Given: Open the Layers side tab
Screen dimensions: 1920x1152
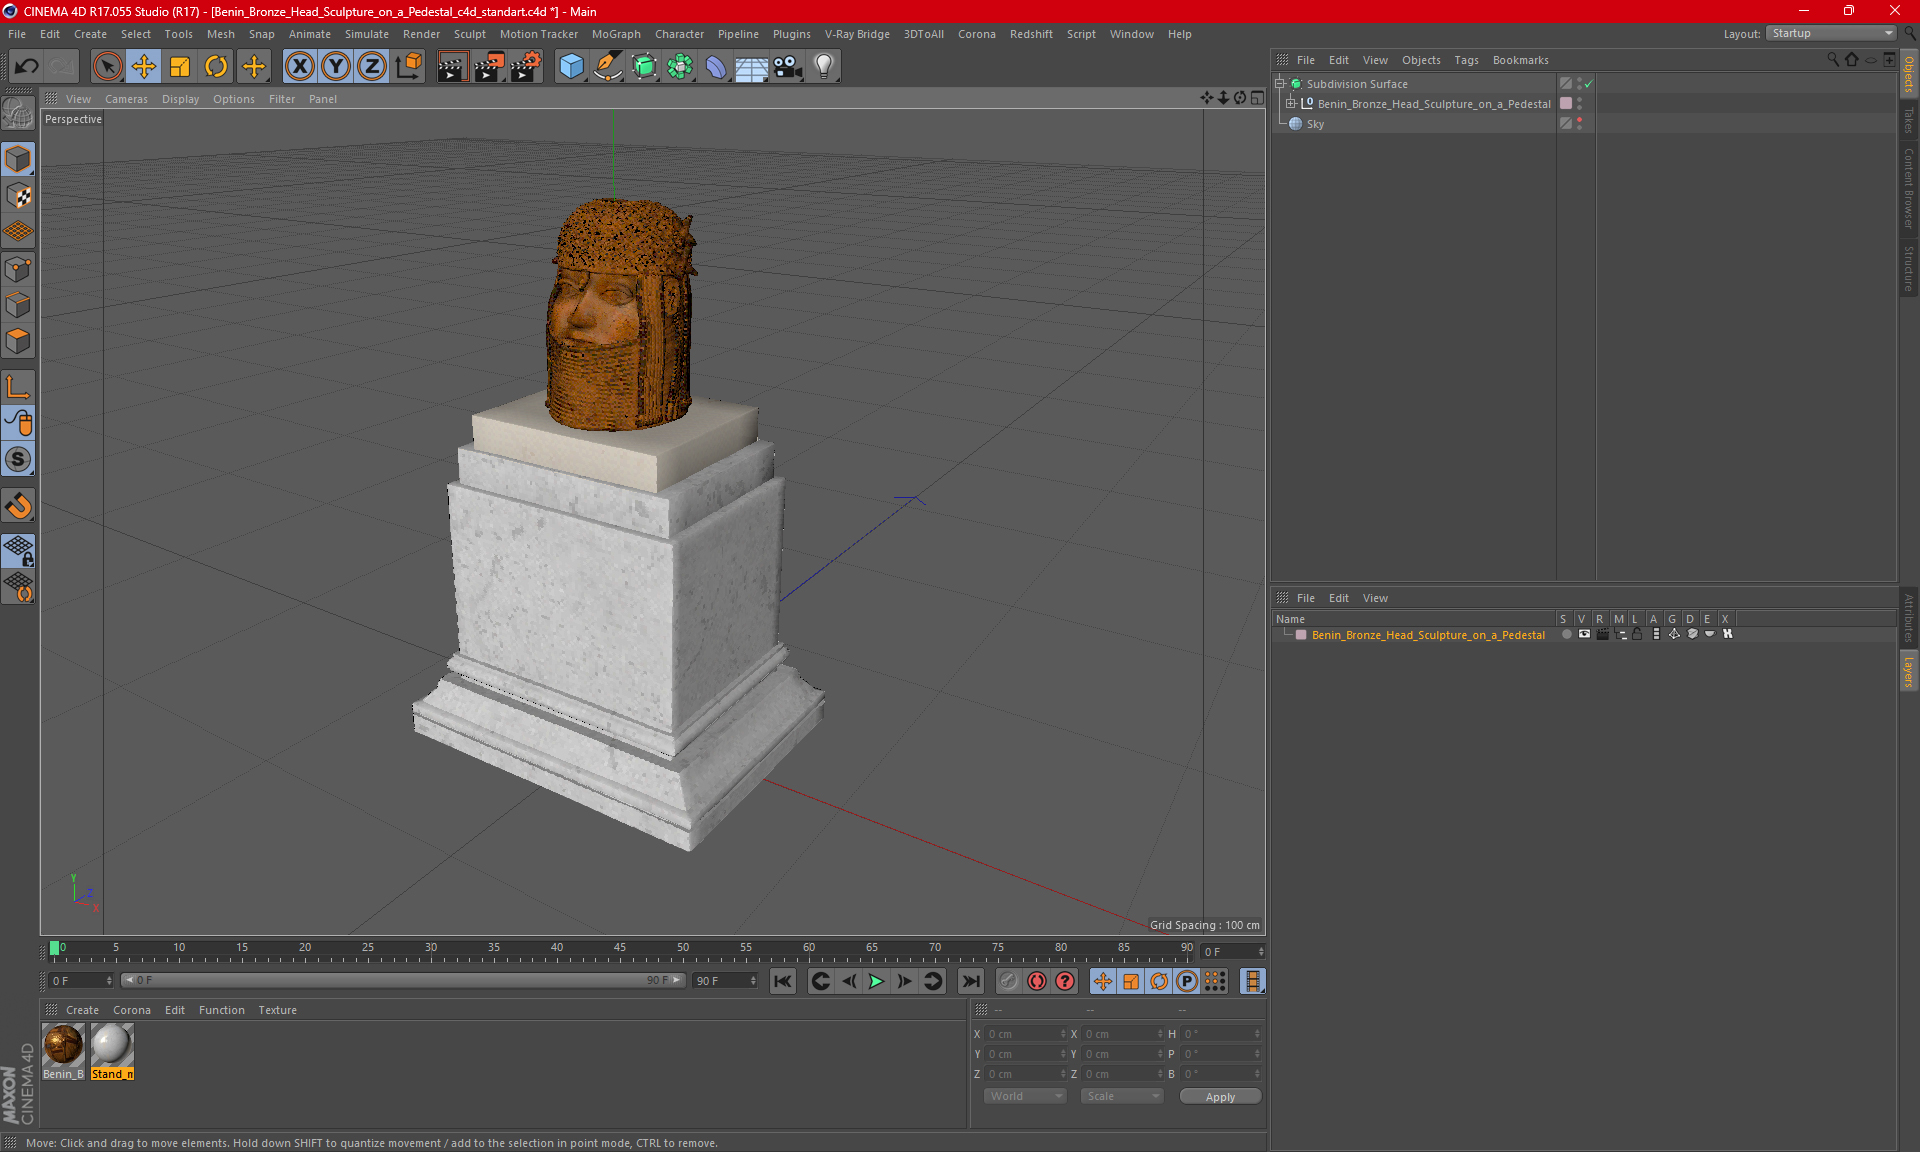Looking at the screenshot, I should point(1909,671).
